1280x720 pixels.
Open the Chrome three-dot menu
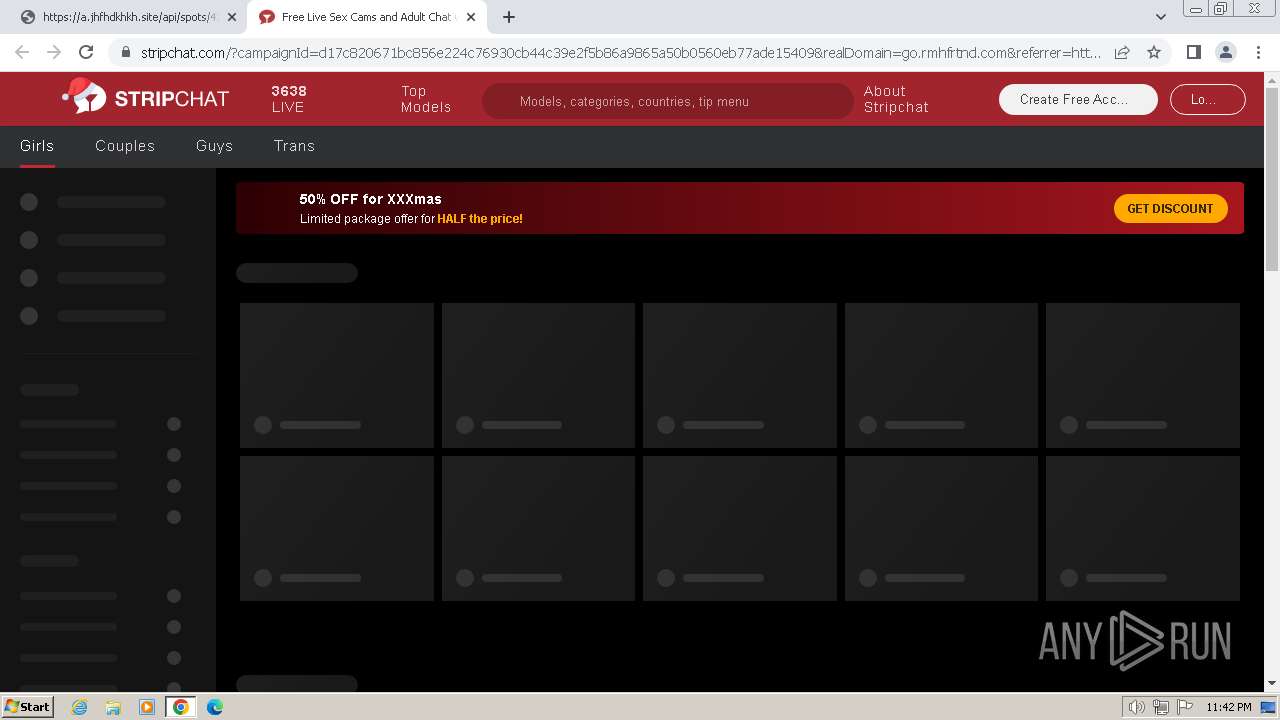pyautogui.click(x=1258, y=52)
